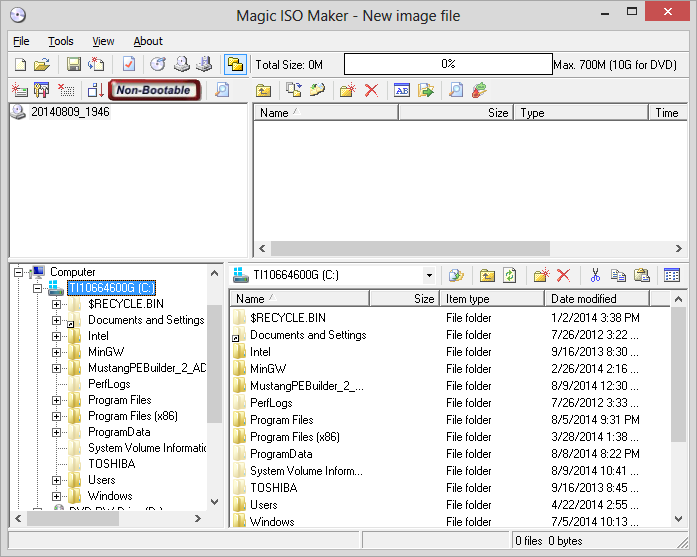Select the PerfLogs folder in the tree

click(109, 384)
